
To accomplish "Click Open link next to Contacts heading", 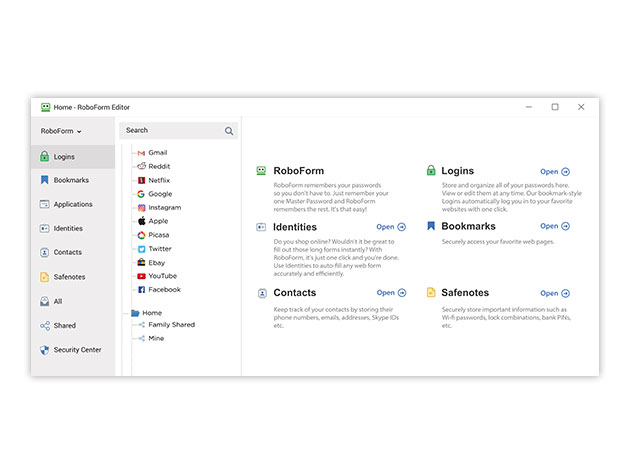I will point(391,293).
